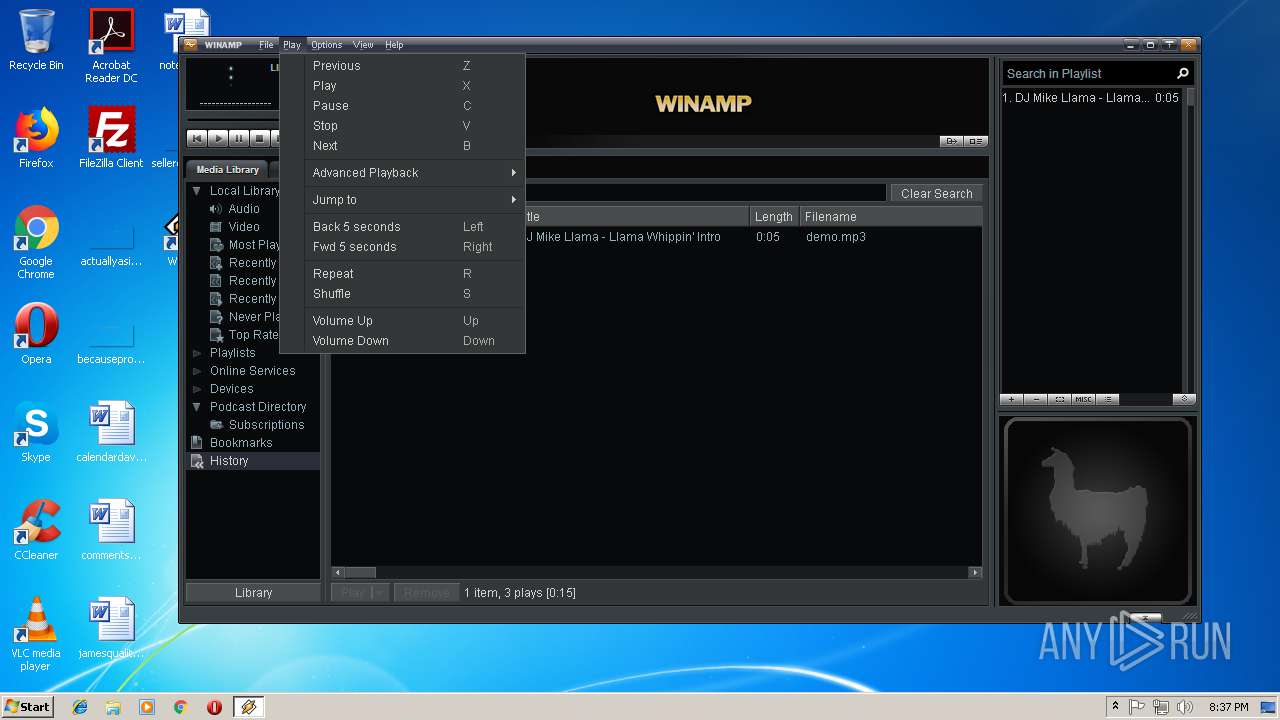Toggle Winamp always-on-top title bar button
This screenshot has width=1280, height=720.
(1168, 45)
